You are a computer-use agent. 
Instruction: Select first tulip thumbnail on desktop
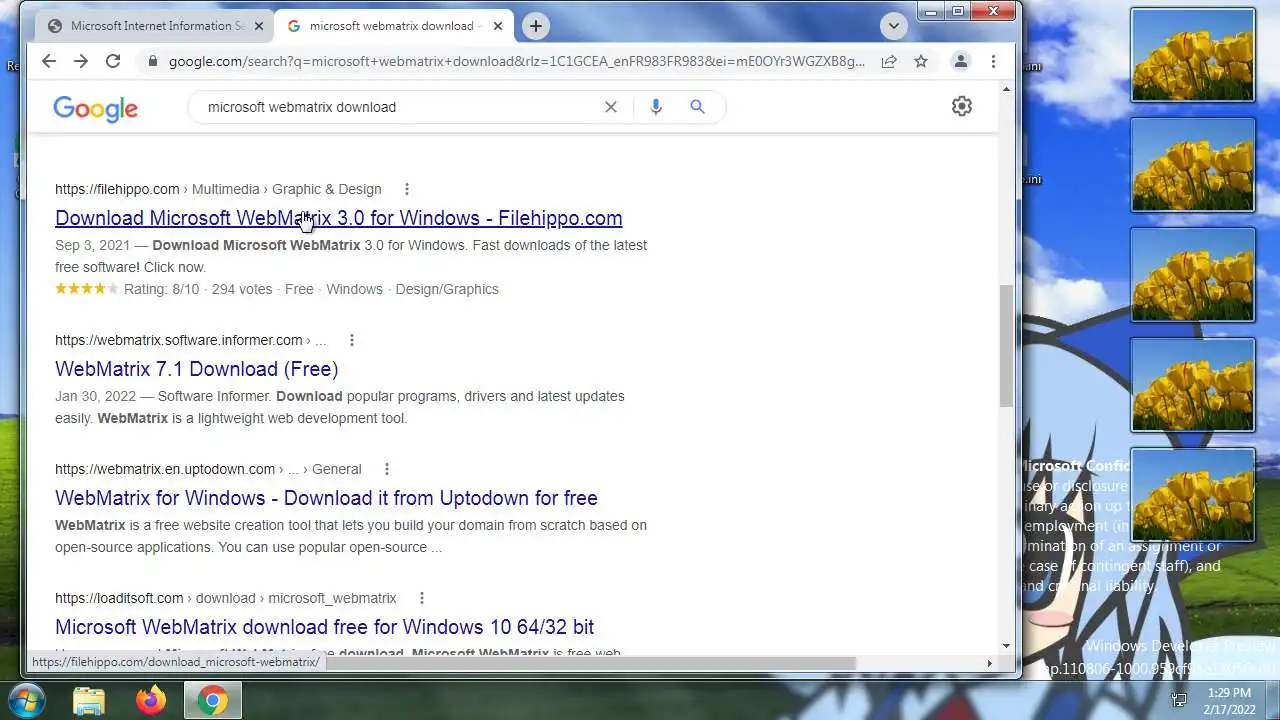point(1192,55)
